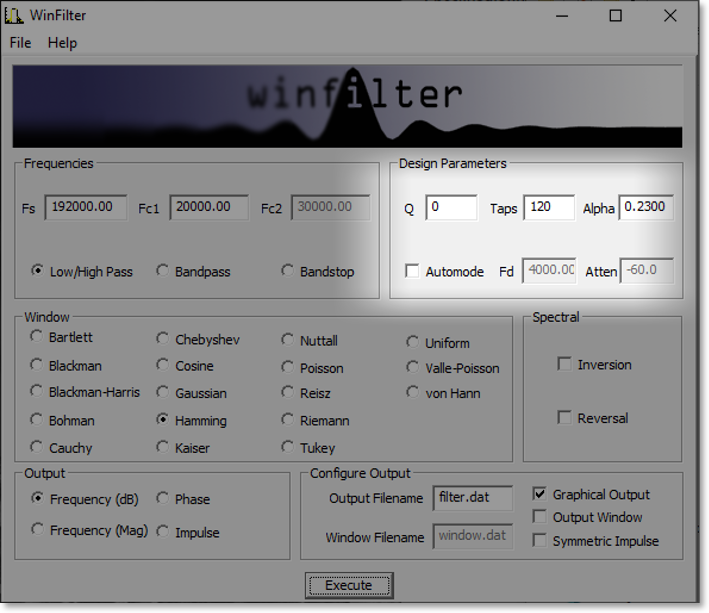The image size is (709, 613).
Task: Open the Help menu
Action: click(62, 43)
